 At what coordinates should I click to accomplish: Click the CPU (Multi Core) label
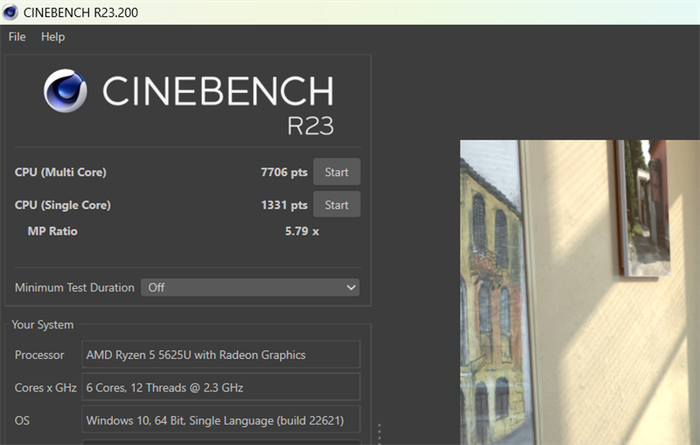click(60, 172)
